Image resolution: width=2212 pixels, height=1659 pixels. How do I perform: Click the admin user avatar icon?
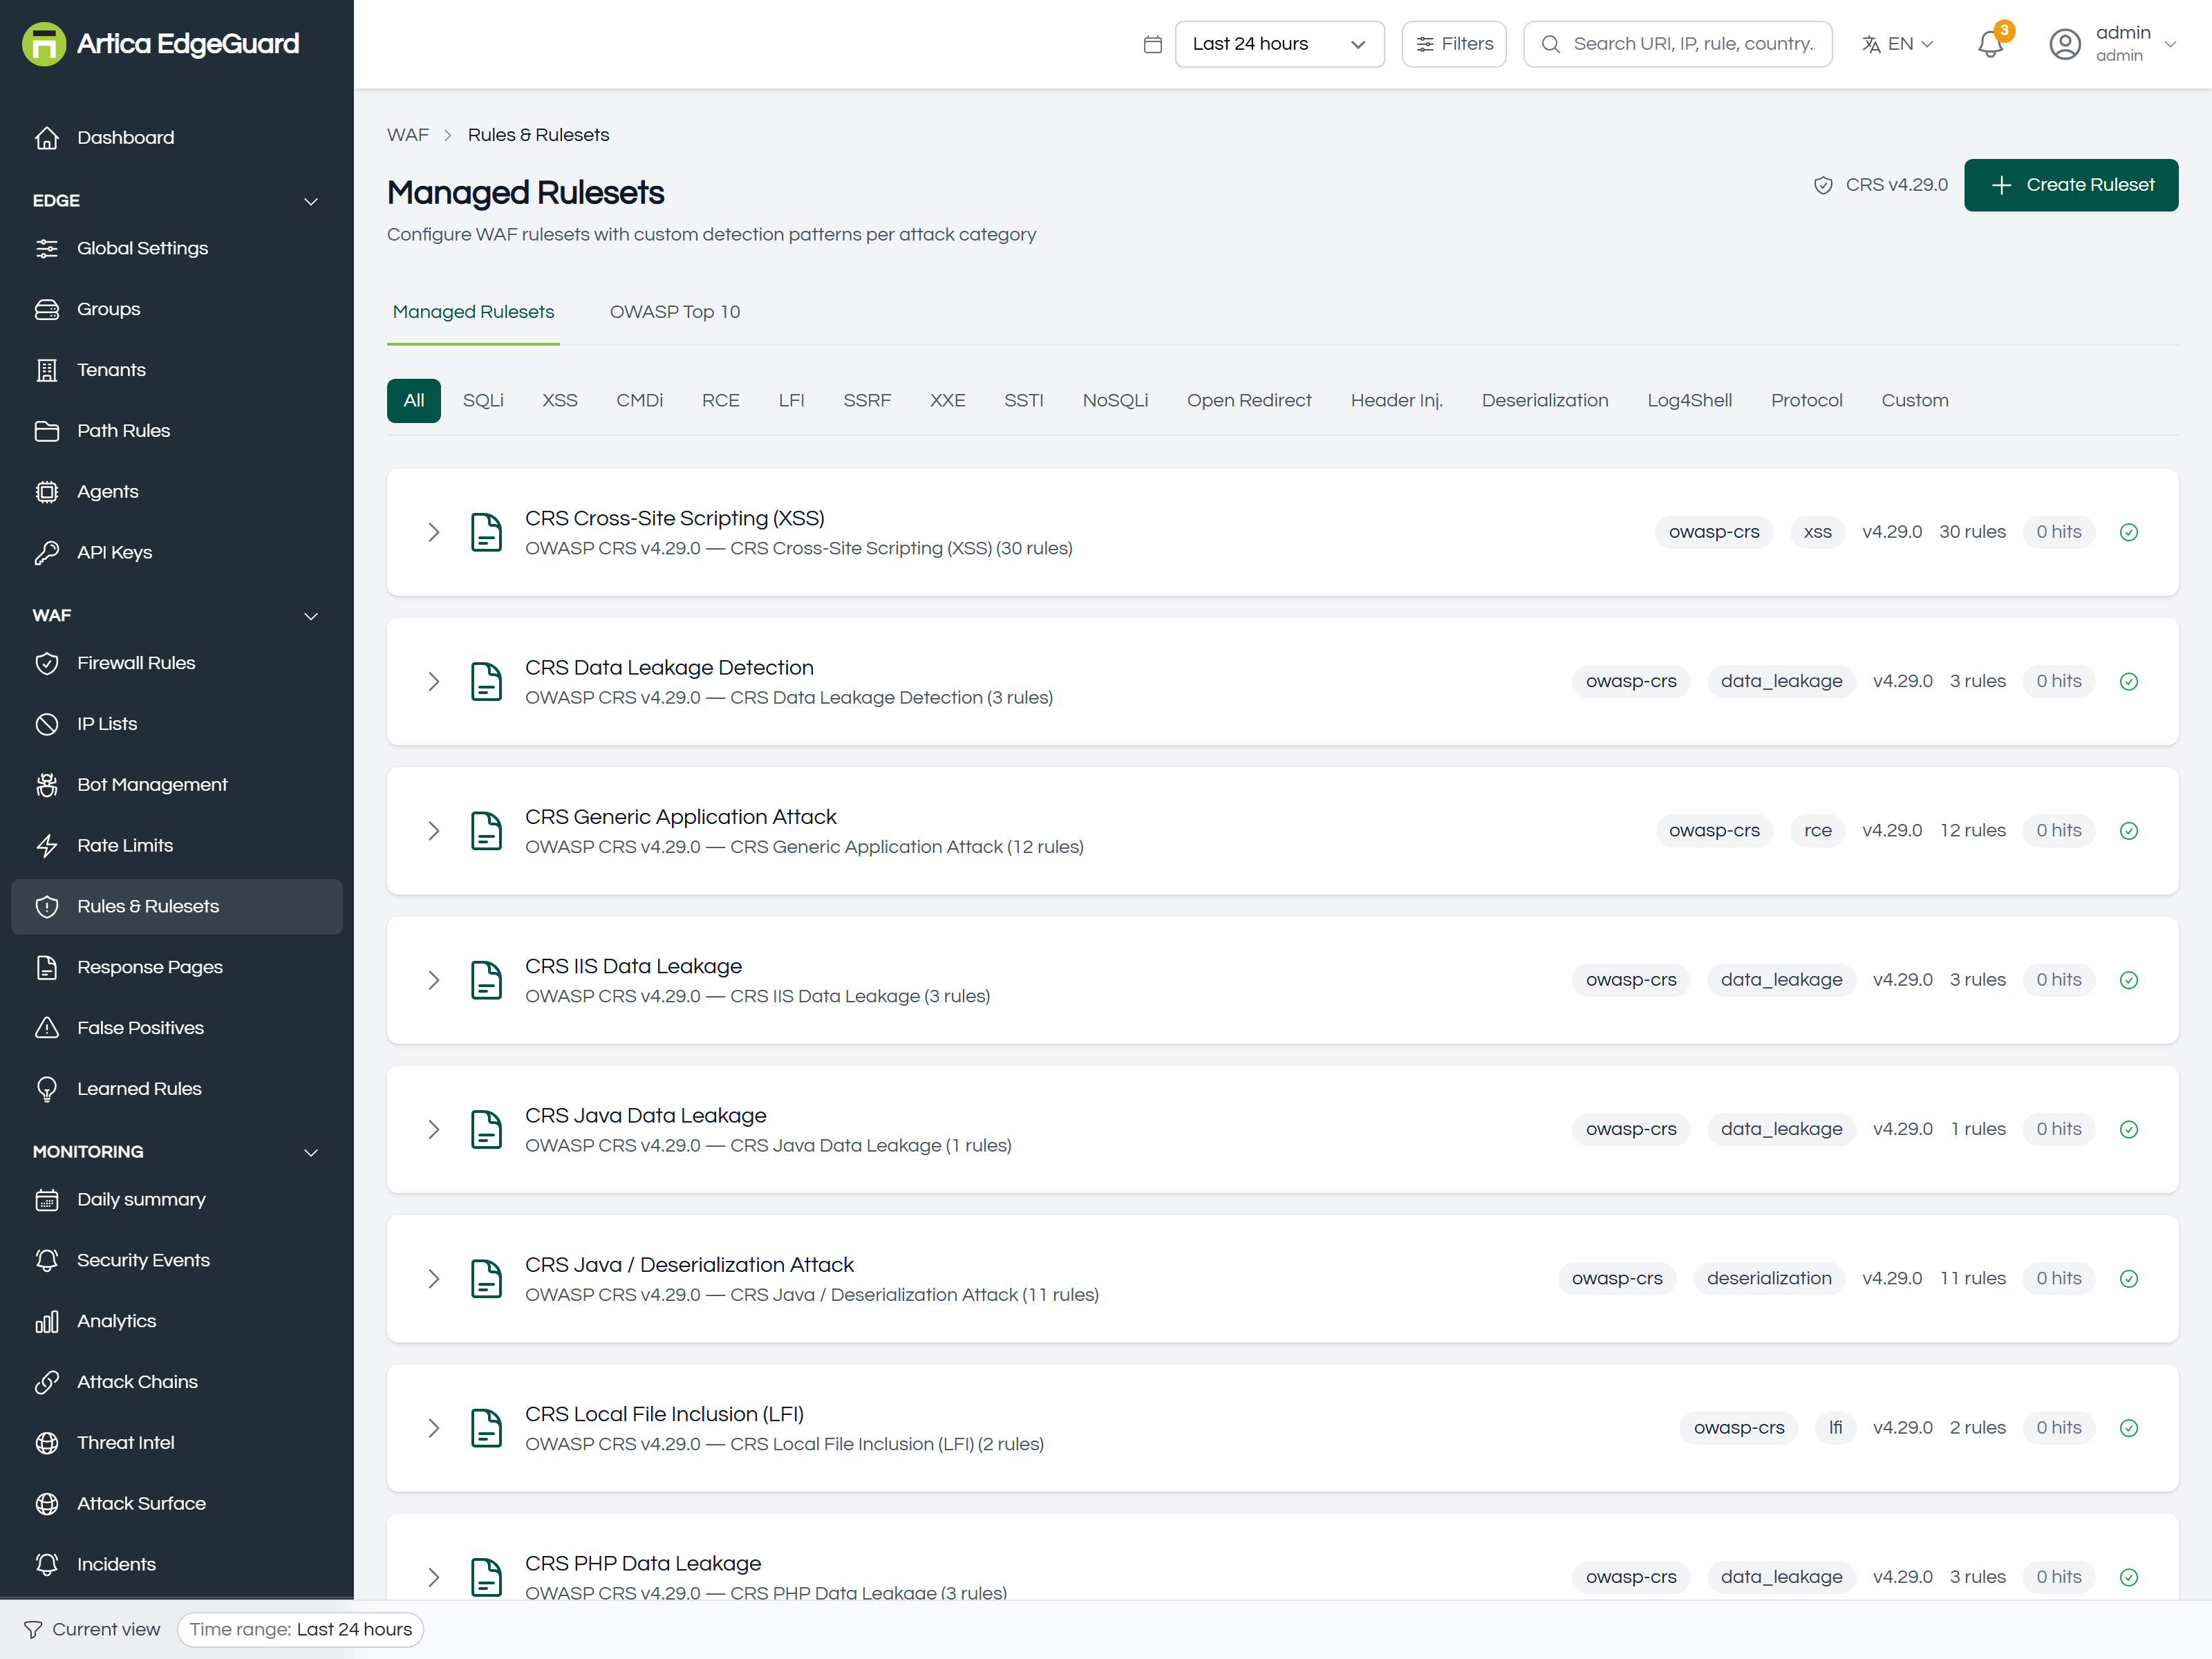point(2065,44)
